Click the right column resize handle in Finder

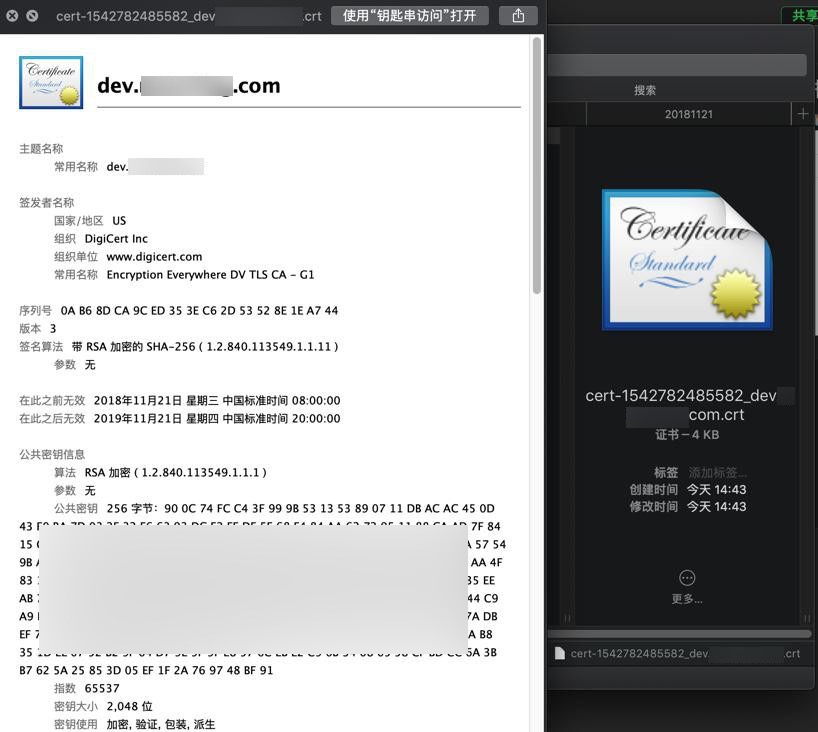tap(807, 619)
